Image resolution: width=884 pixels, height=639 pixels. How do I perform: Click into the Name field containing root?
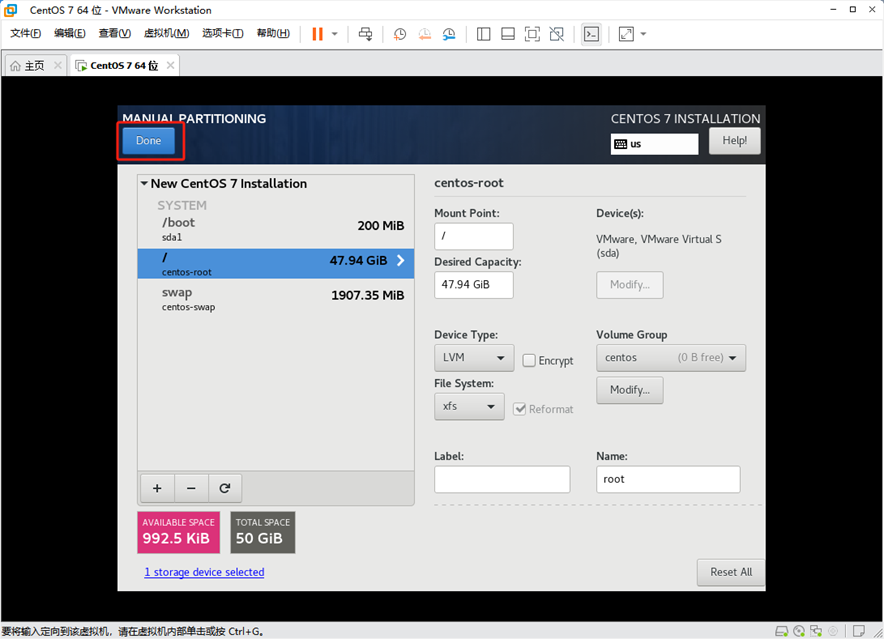point(668,479)
